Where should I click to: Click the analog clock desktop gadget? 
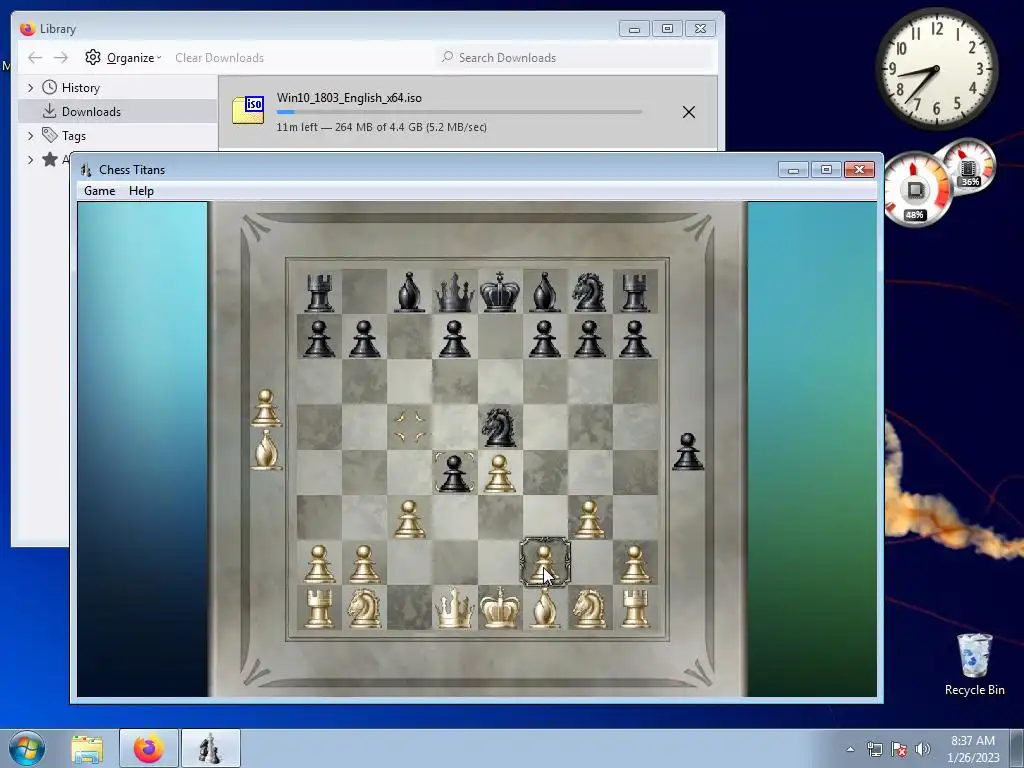tap(936, 69)
